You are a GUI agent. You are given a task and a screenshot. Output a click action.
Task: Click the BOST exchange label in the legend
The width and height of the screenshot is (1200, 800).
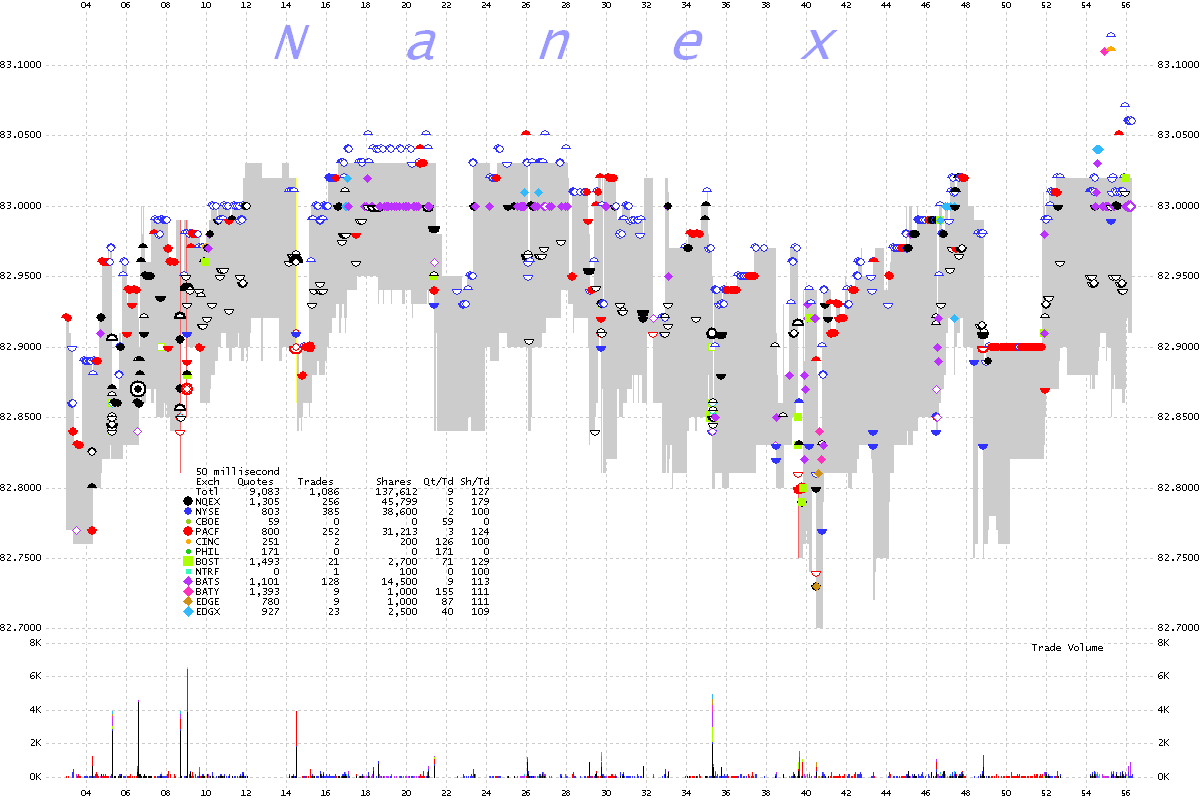(207, 561)
